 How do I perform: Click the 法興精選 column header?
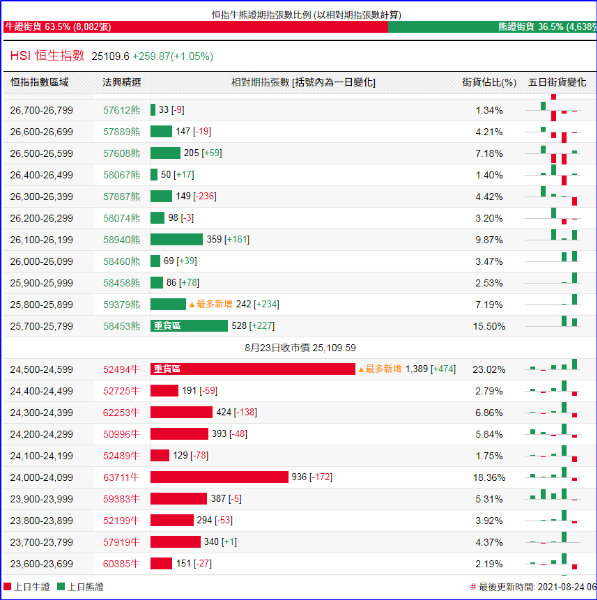tap(122, 82)
